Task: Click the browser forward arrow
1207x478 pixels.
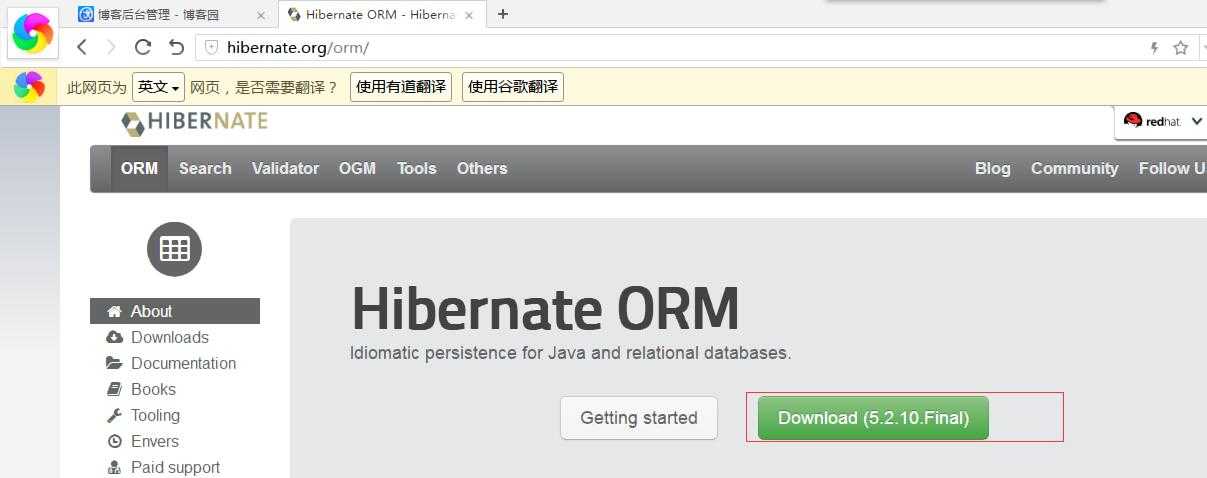Action: [x=111, y=47]
